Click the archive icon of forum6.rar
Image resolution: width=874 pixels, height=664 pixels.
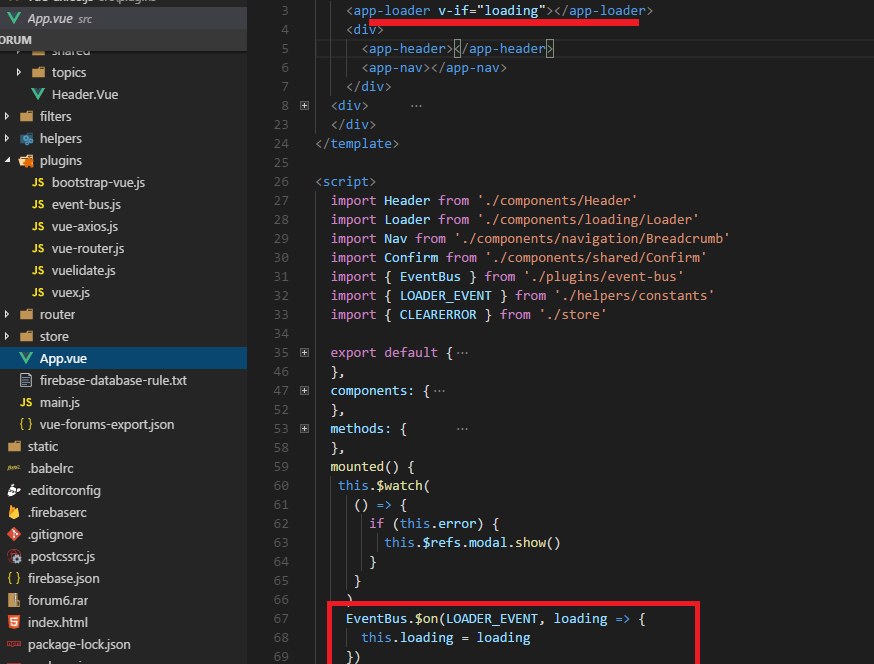pyautogui.click(x=14, y=600)
